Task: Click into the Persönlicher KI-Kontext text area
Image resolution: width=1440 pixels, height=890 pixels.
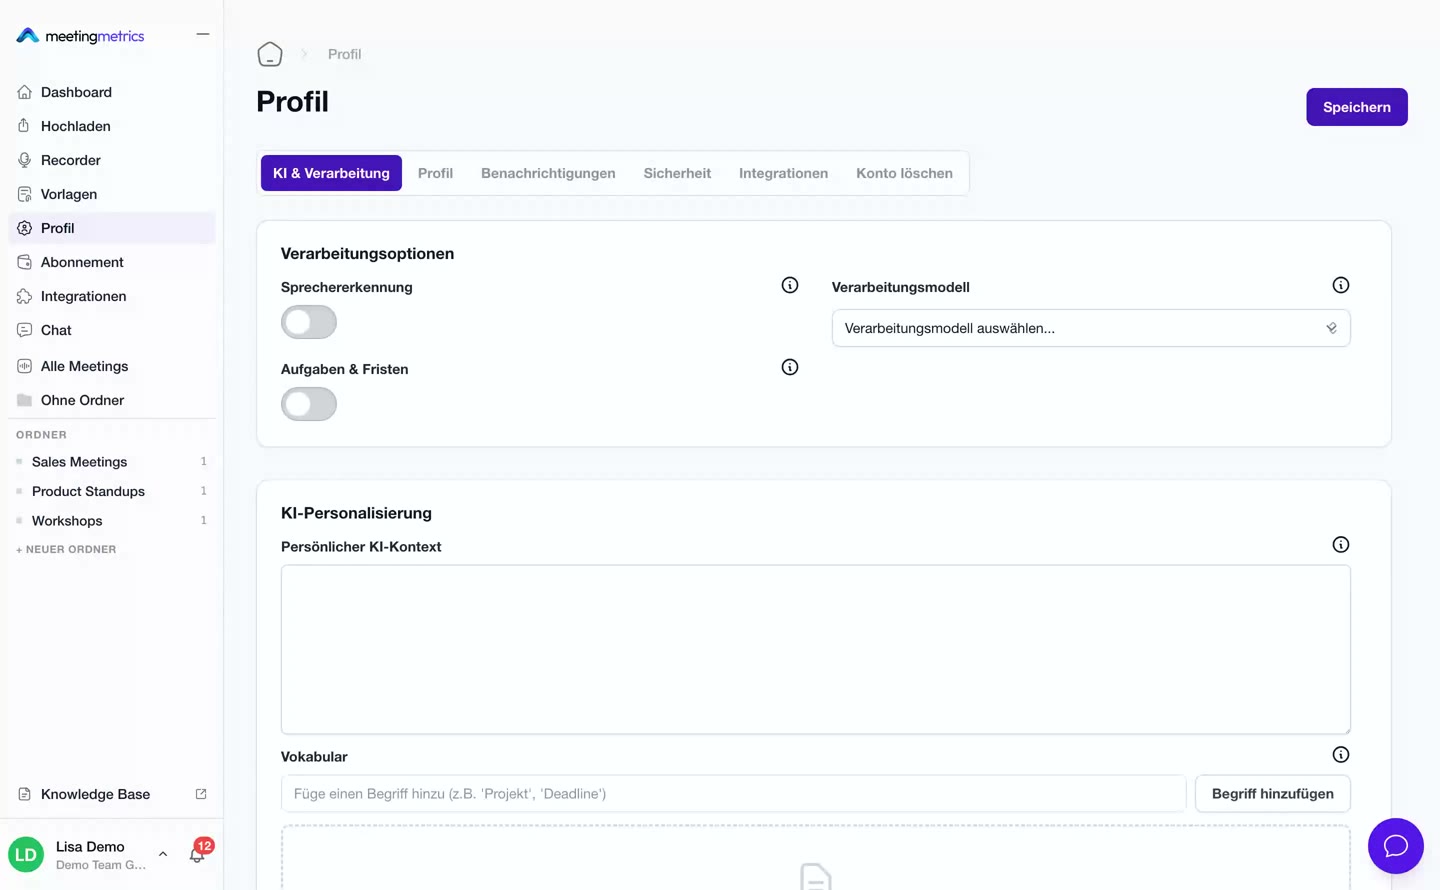Action: tap(816, 650)
